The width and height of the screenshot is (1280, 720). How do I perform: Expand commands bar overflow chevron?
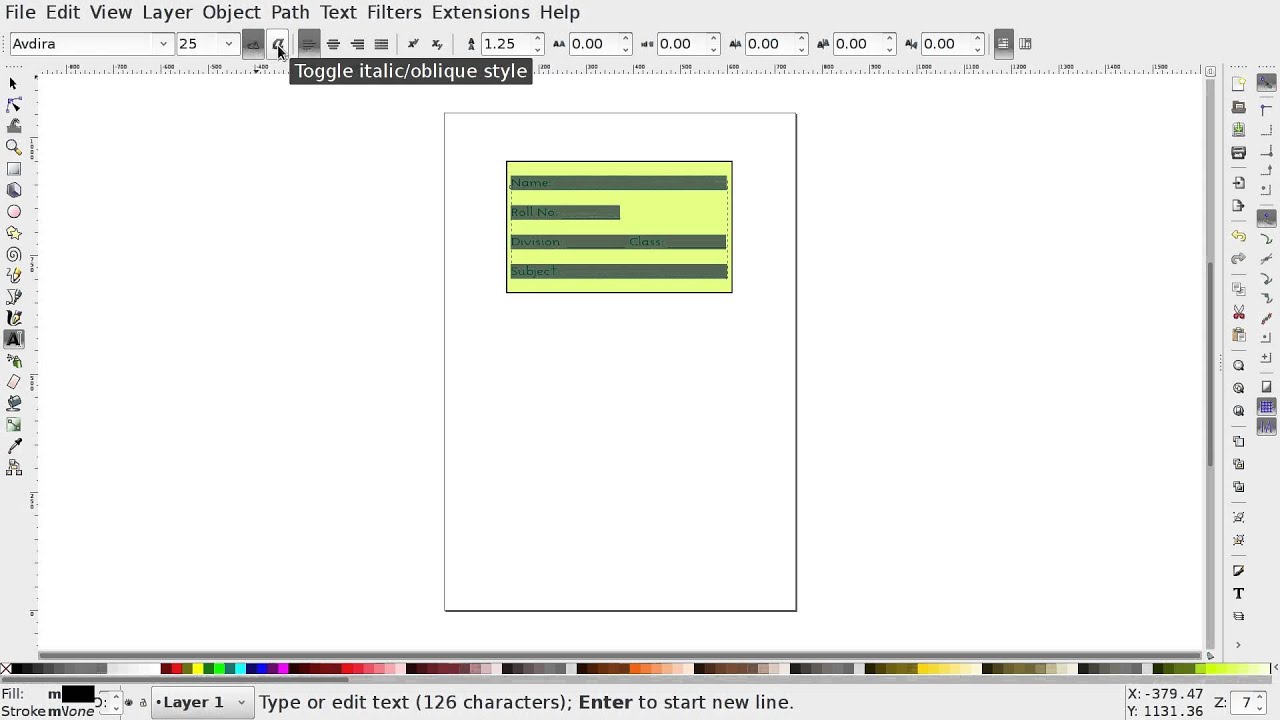click(1239, 645)
